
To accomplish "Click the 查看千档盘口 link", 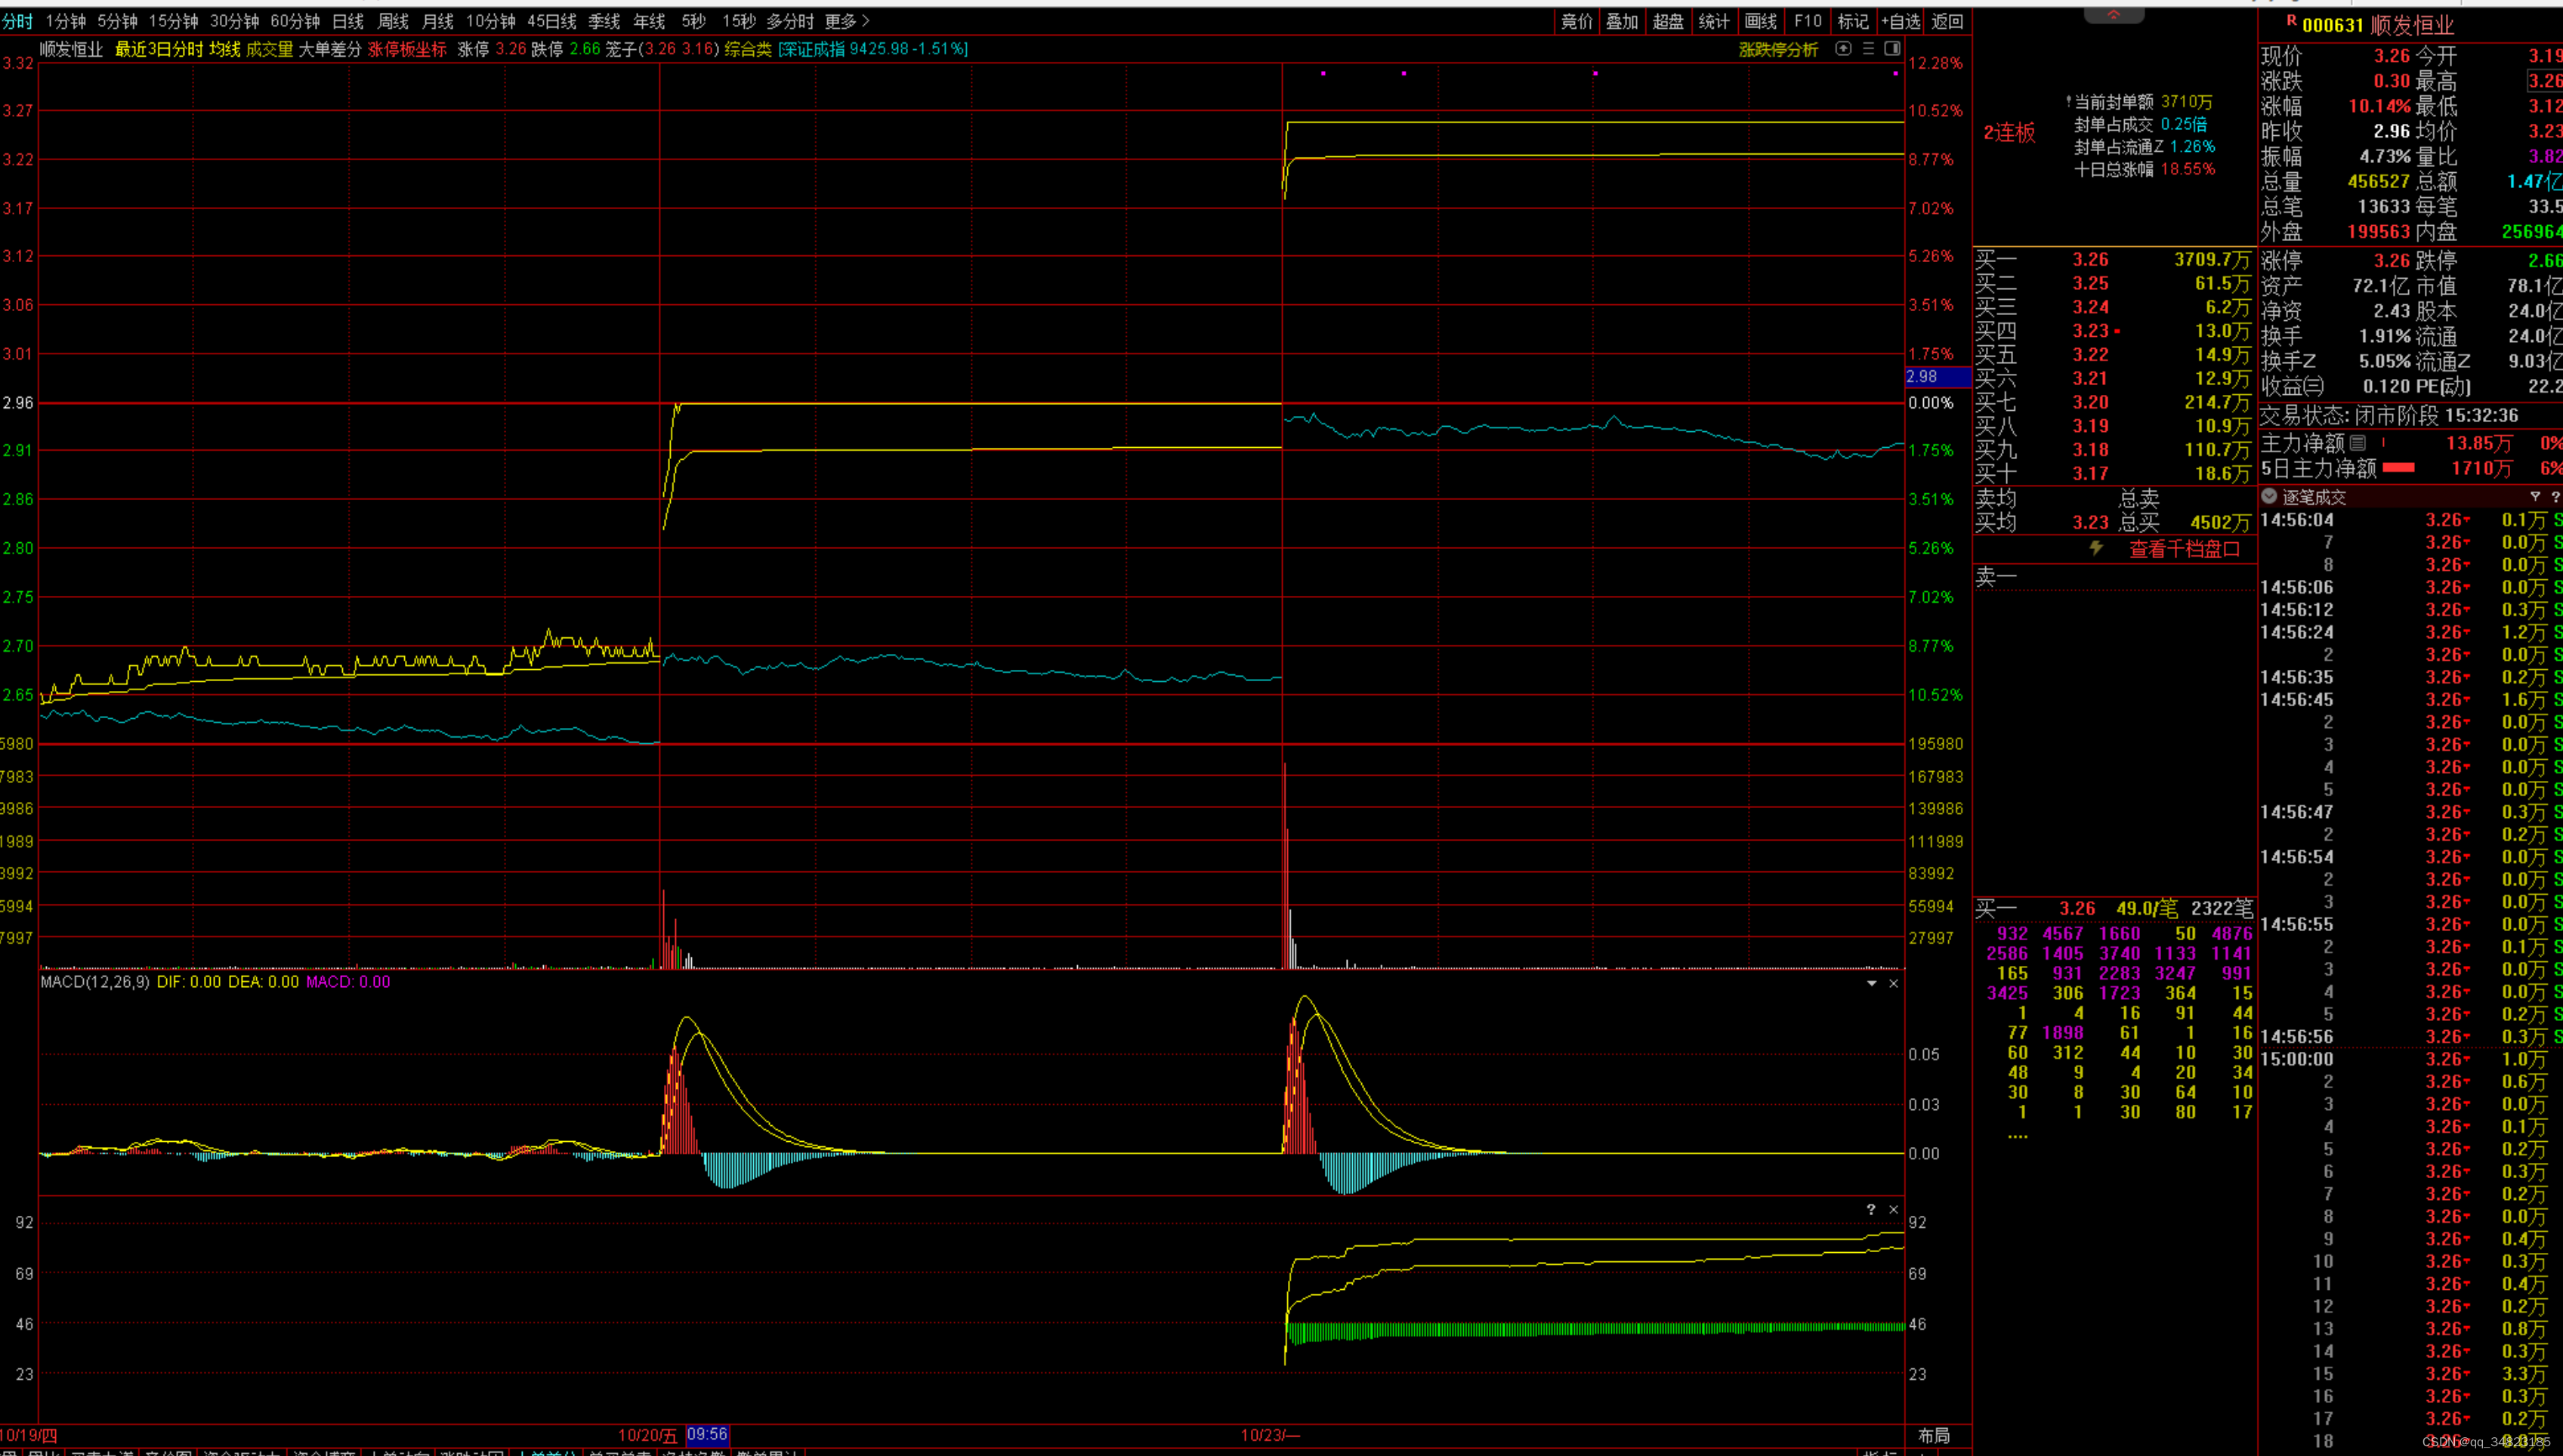I will coord(2184,548).
